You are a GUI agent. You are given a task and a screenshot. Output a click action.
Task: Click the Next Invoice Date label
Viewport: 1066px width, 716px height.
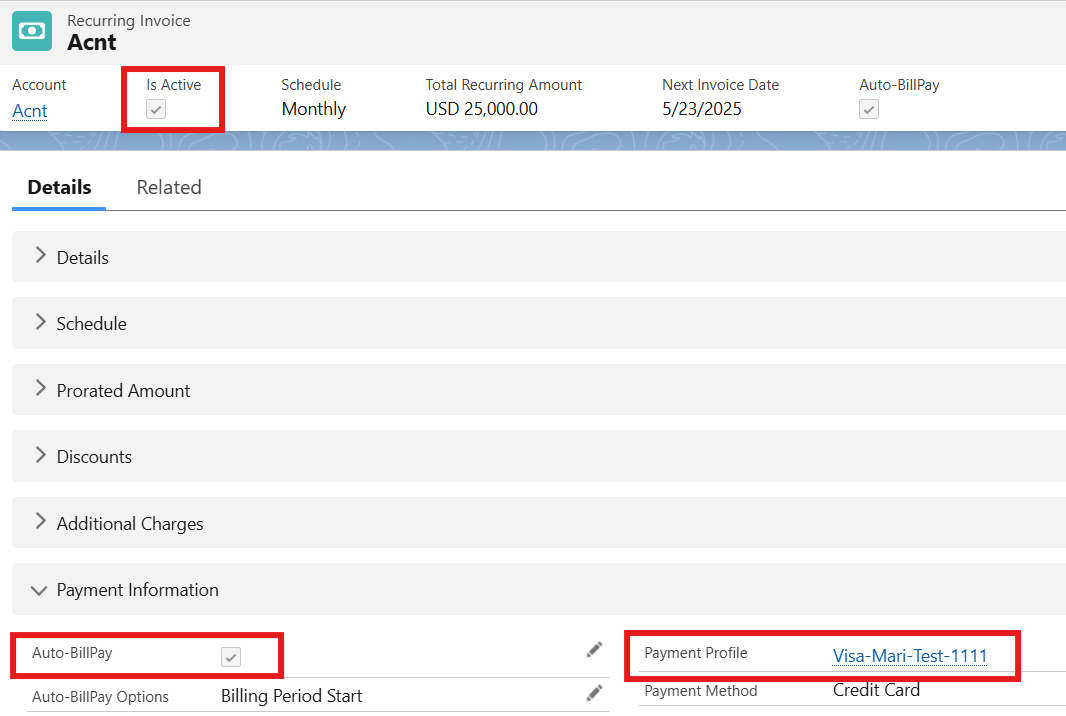coord(721,84)
